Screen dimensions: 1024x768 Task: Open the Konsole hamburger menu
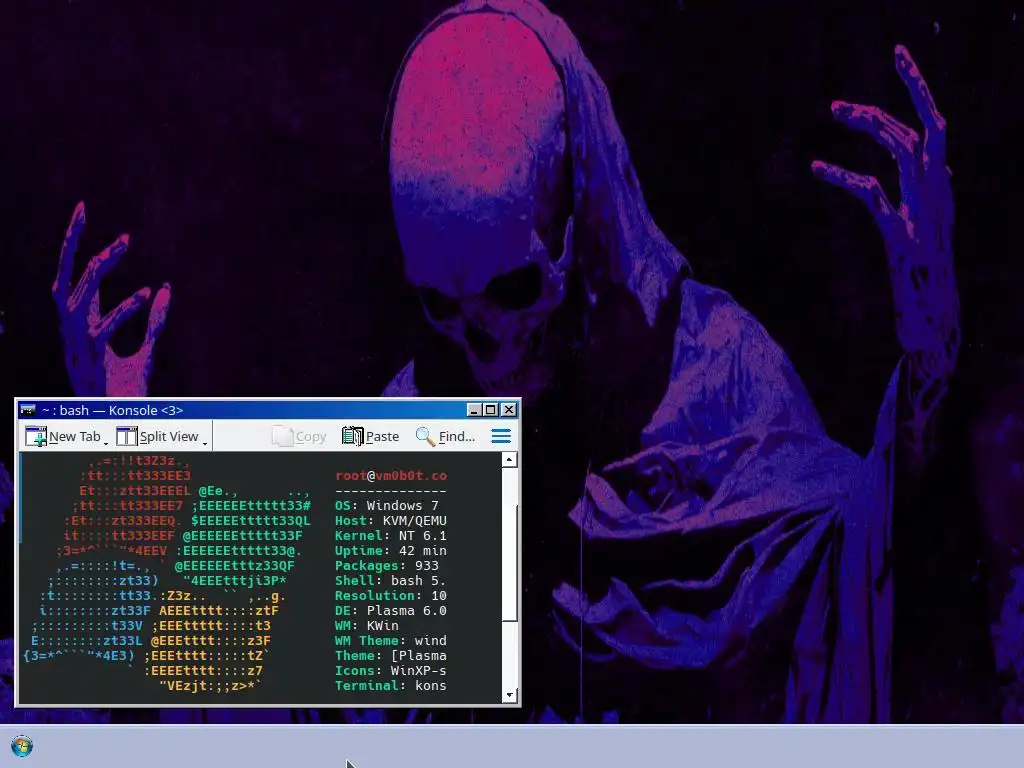pyautogui.click(x=501, y=436)
